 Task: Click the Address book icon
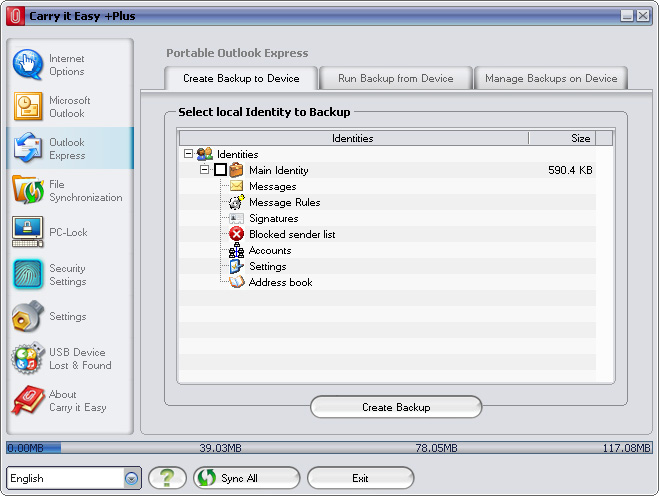(236, 282)
